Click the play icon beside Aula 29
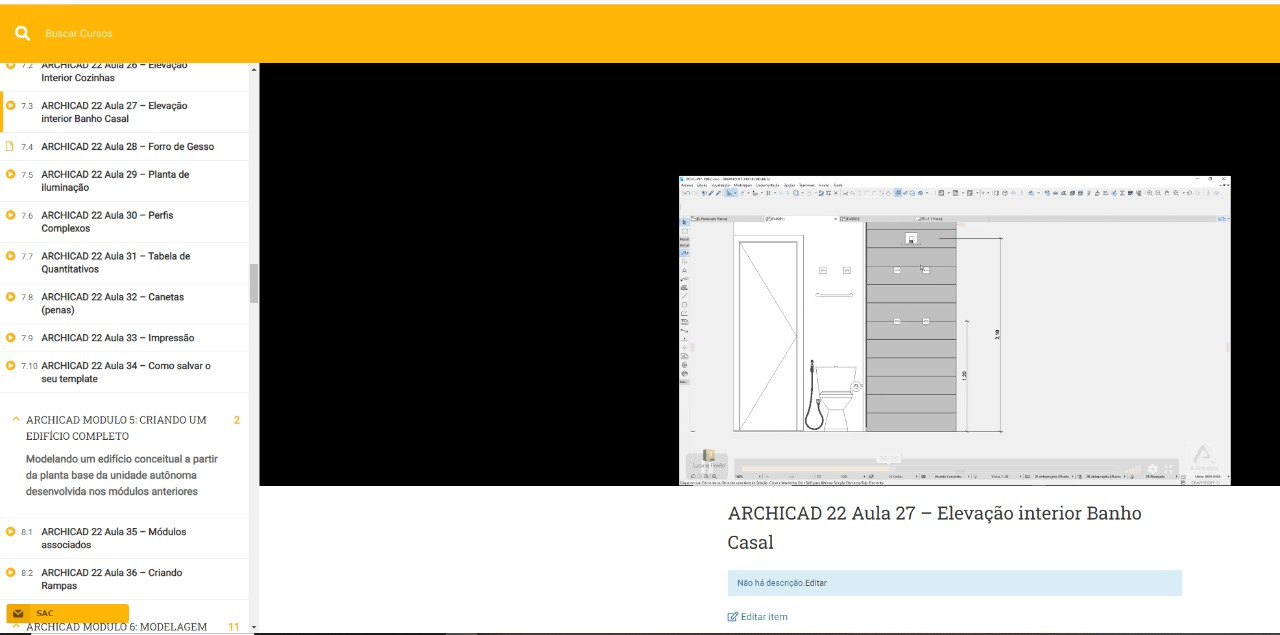The height and width of the screenshot is (635, 1280). pos(11,174)
